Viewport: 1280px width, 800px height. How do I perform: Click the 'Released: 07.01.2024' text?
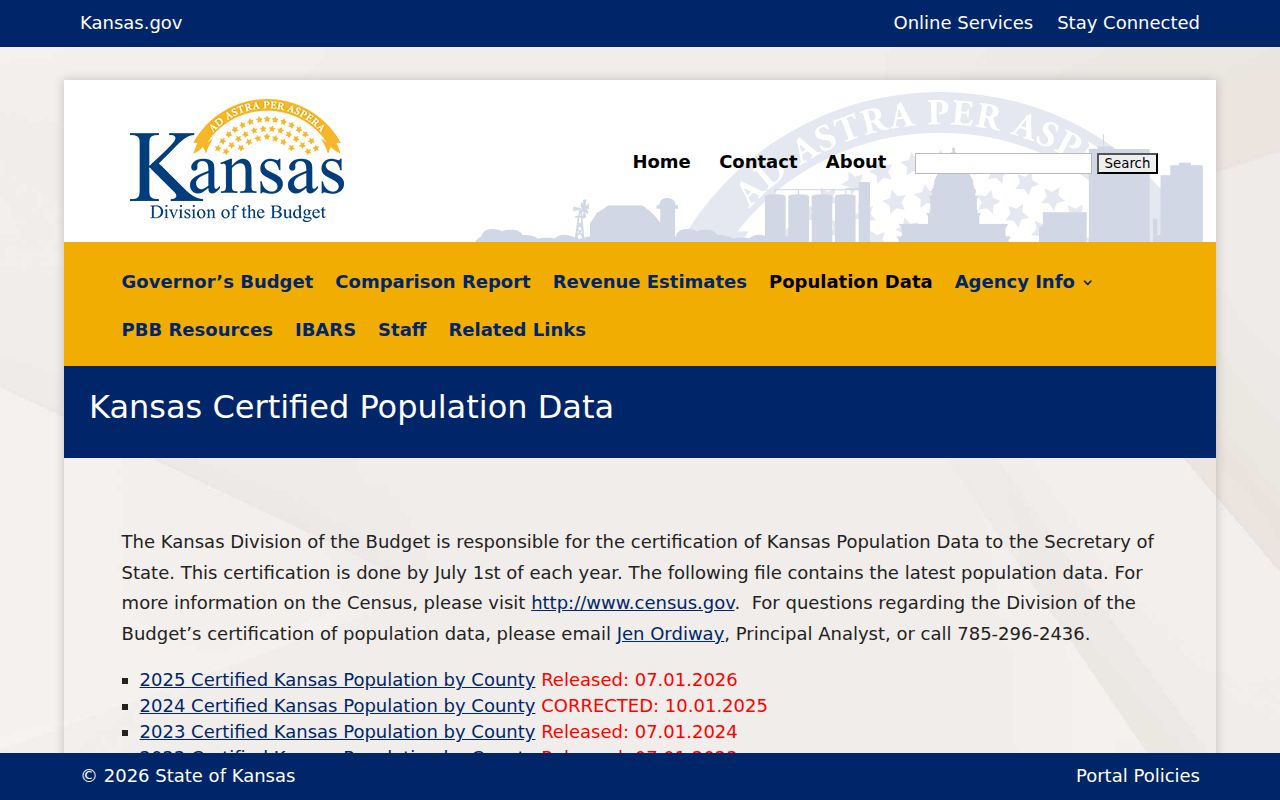[x=639, y=732]
